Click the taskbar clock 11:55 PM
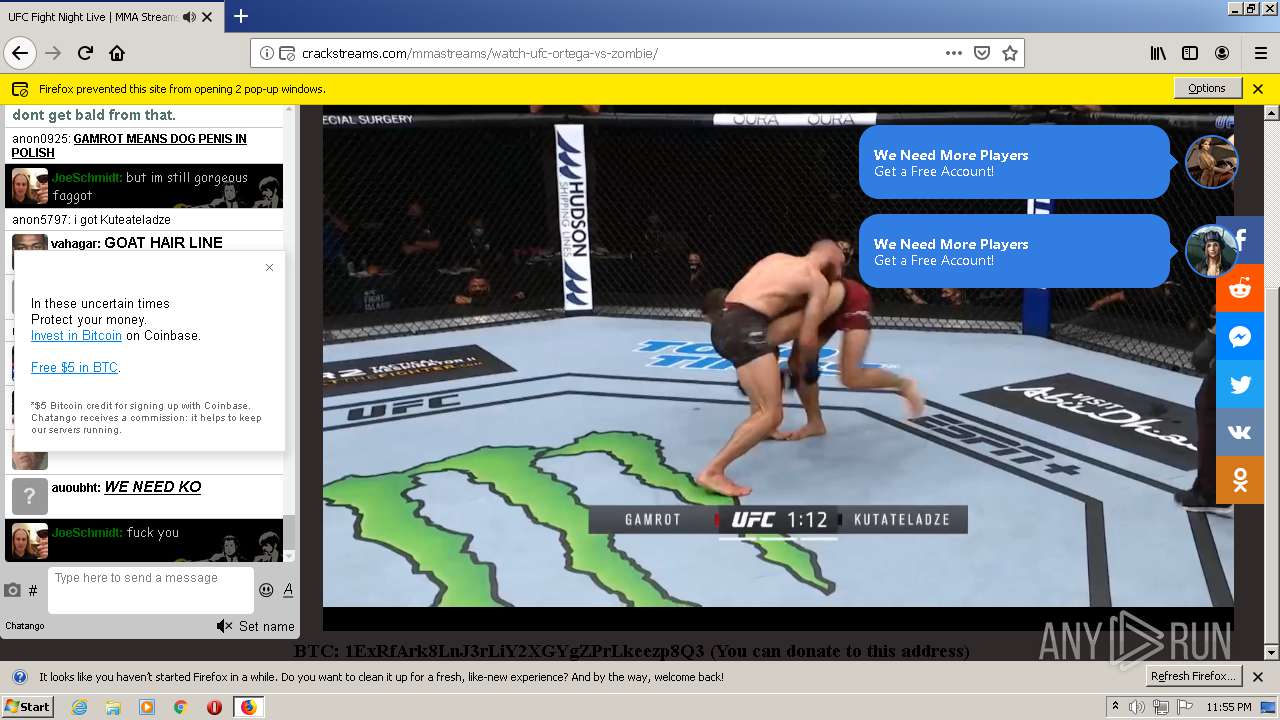 click(x=1229, y=707)
